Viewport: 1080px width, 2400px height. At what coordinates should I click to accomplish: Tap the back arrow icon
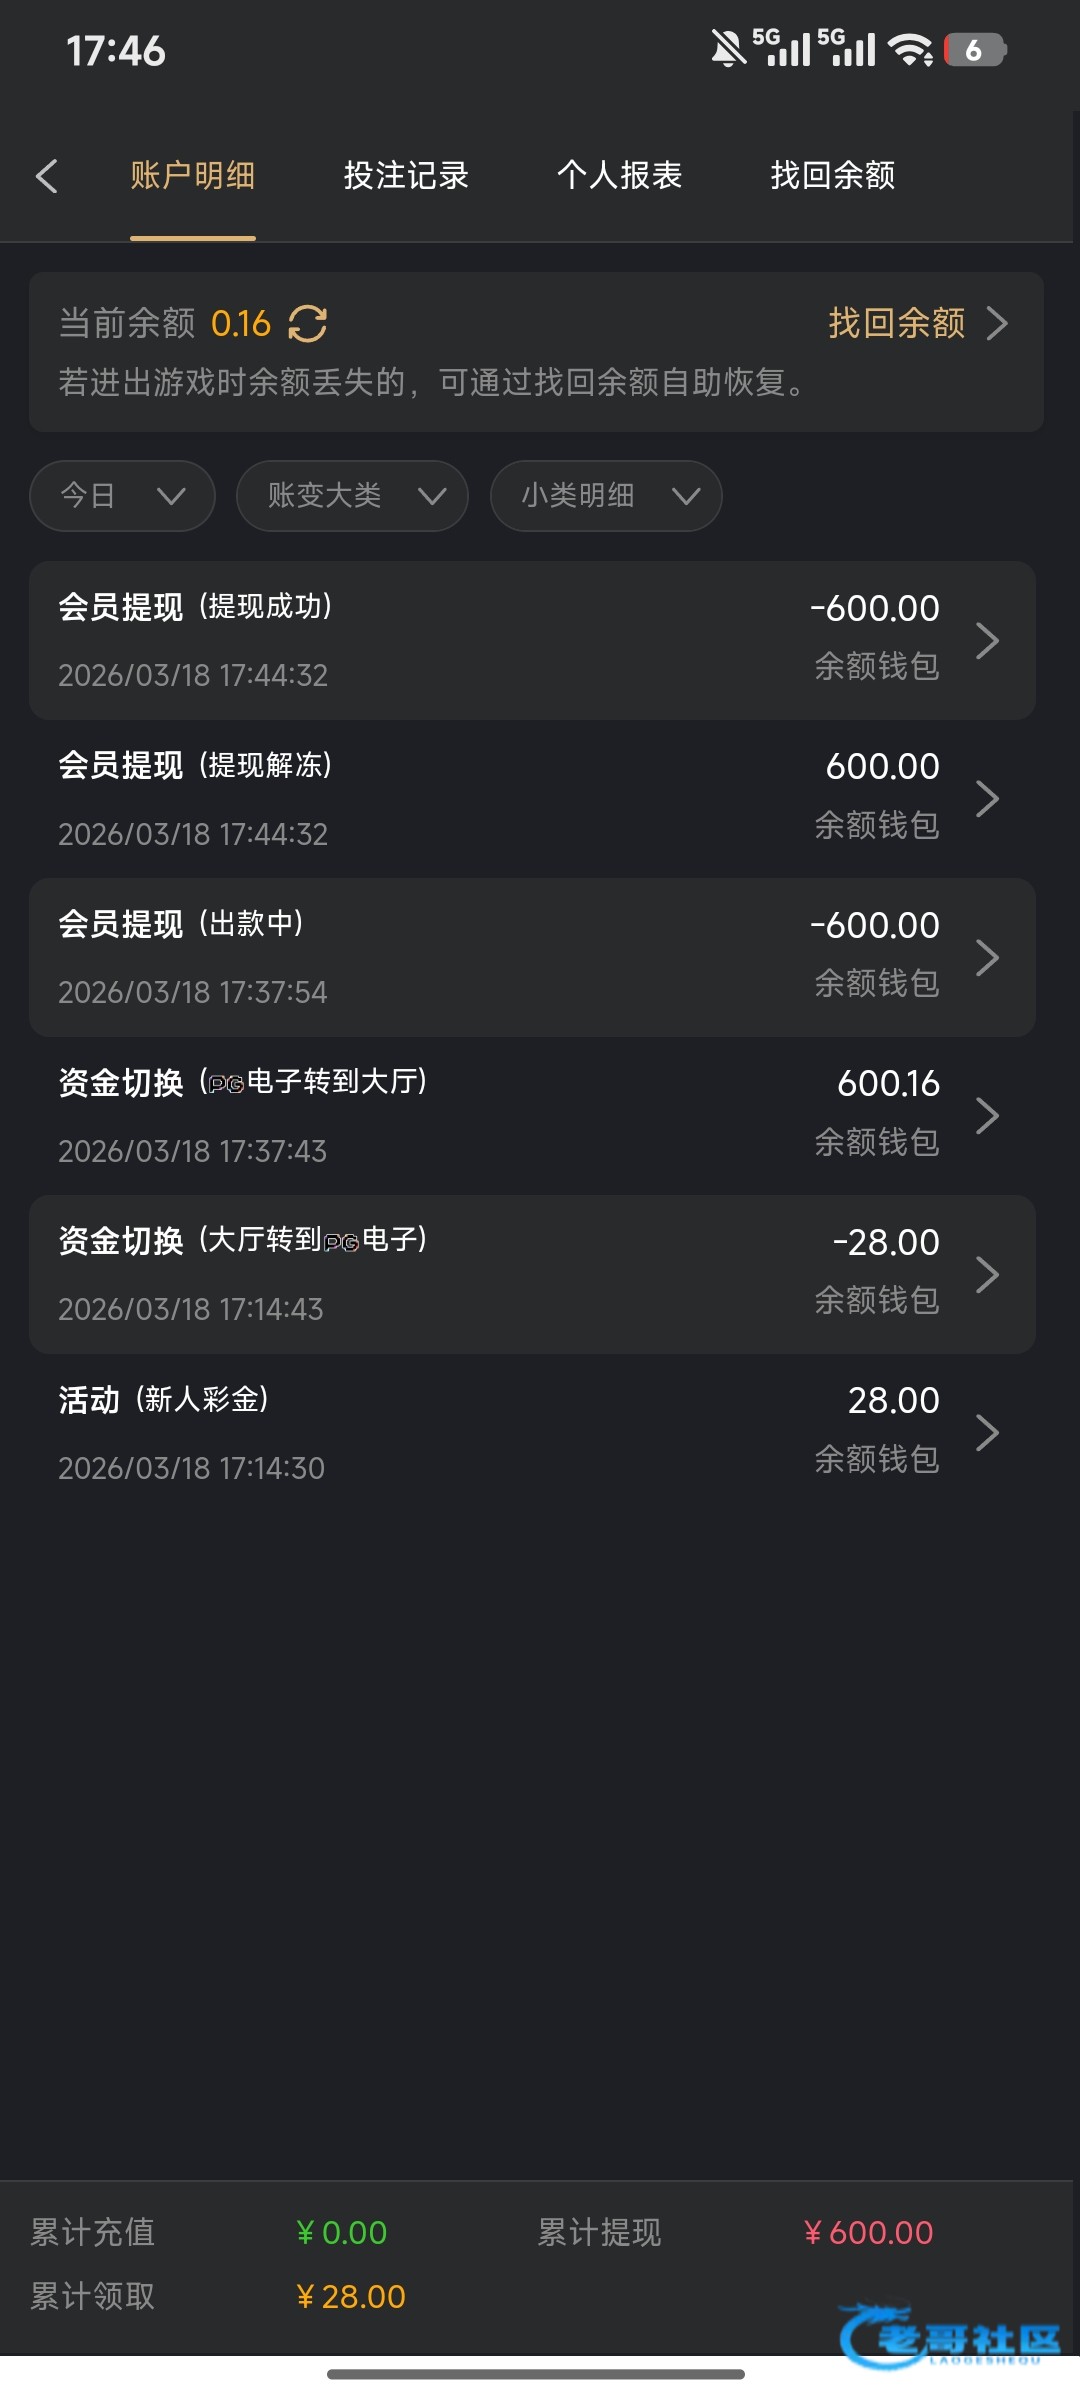point(47,176)
